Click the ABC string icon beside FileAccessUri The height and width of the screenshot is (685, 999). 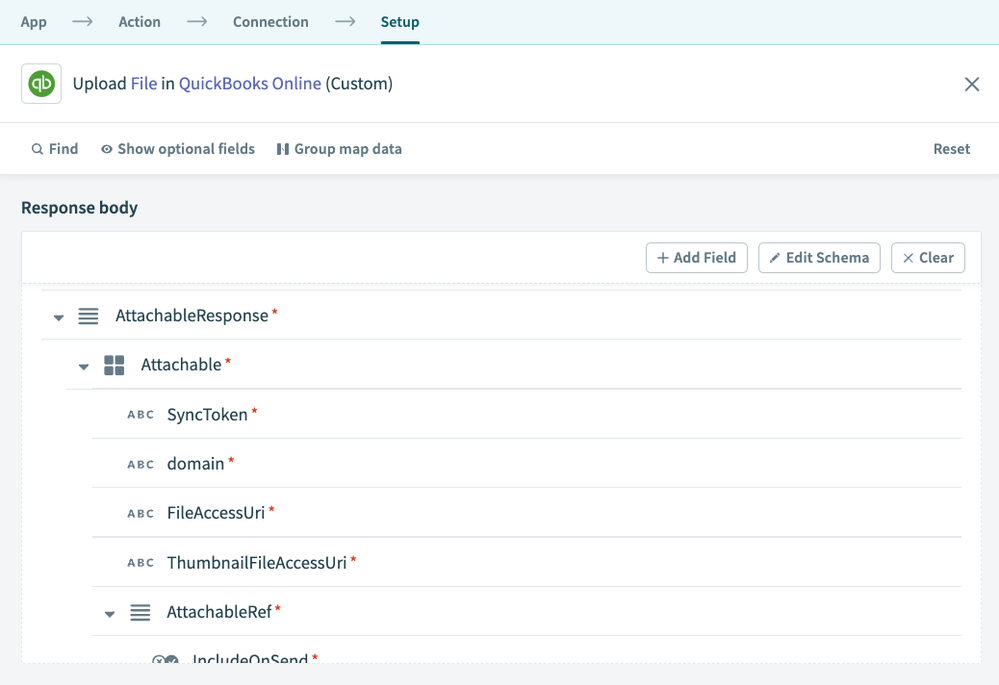(x=141, y=514)
